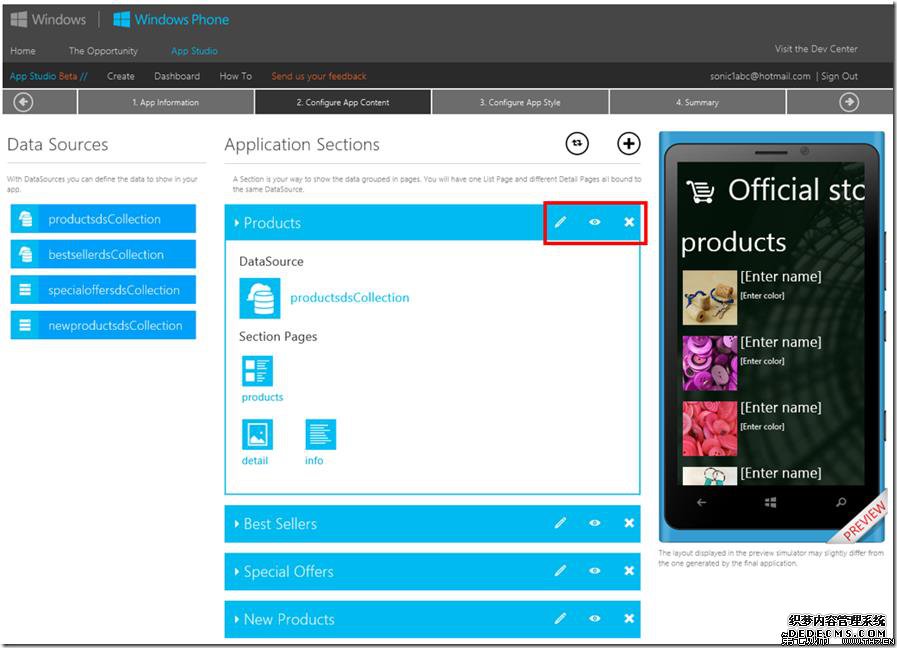Go to step 4. Summary
The width and height of the screenshot is (897, 648).
point(697,102)
